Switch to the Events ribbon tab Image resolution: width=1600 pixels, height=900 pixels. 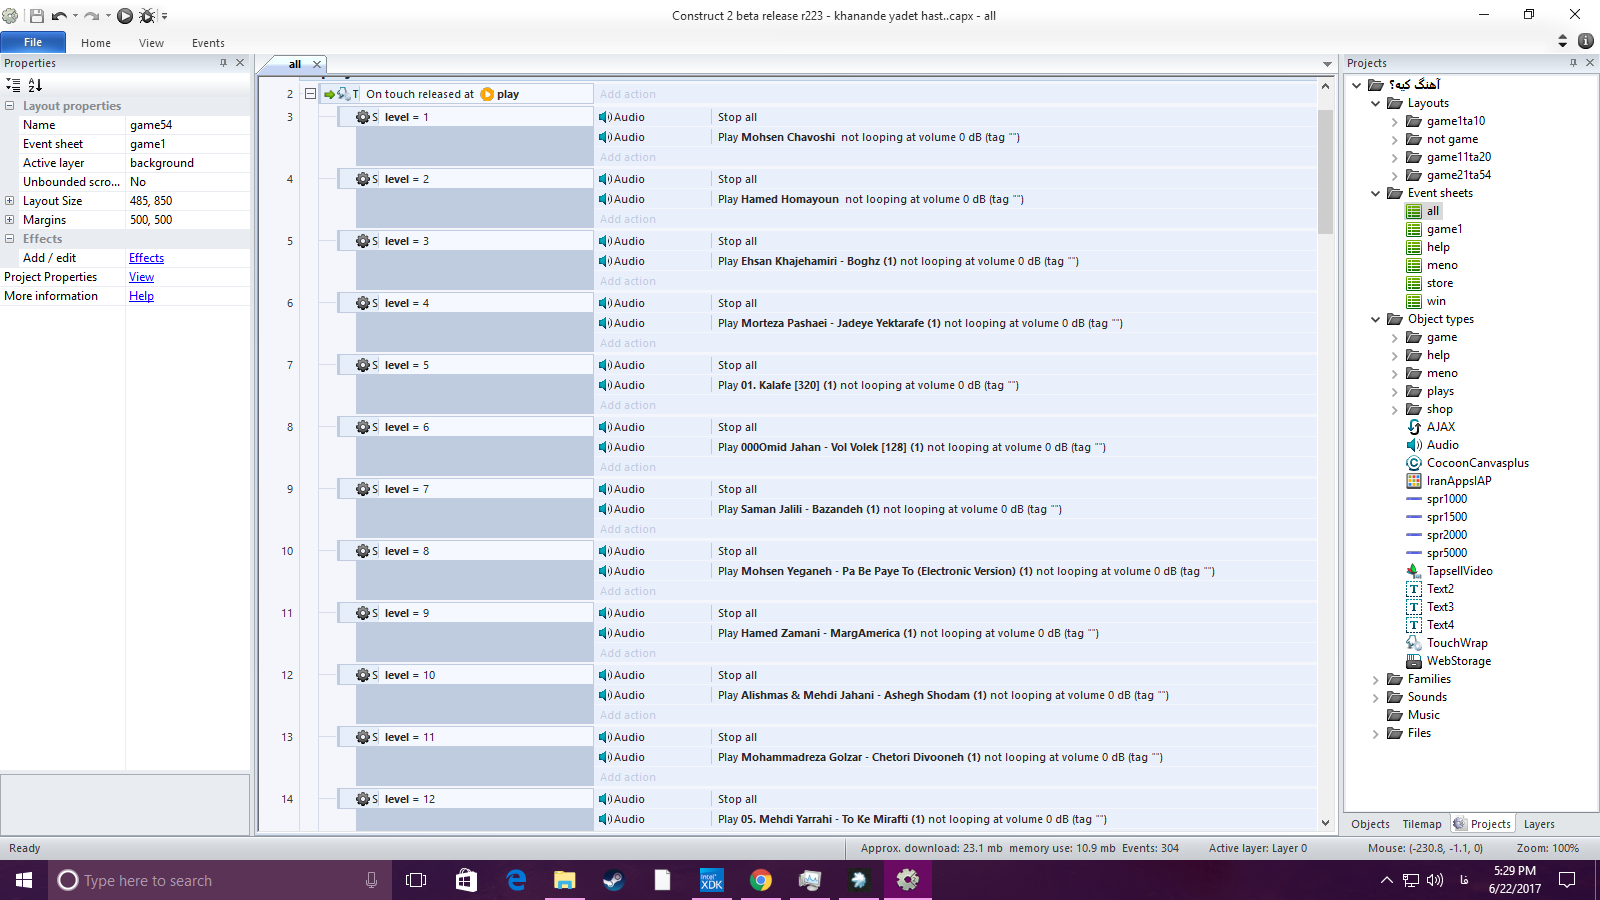(208, 43)
